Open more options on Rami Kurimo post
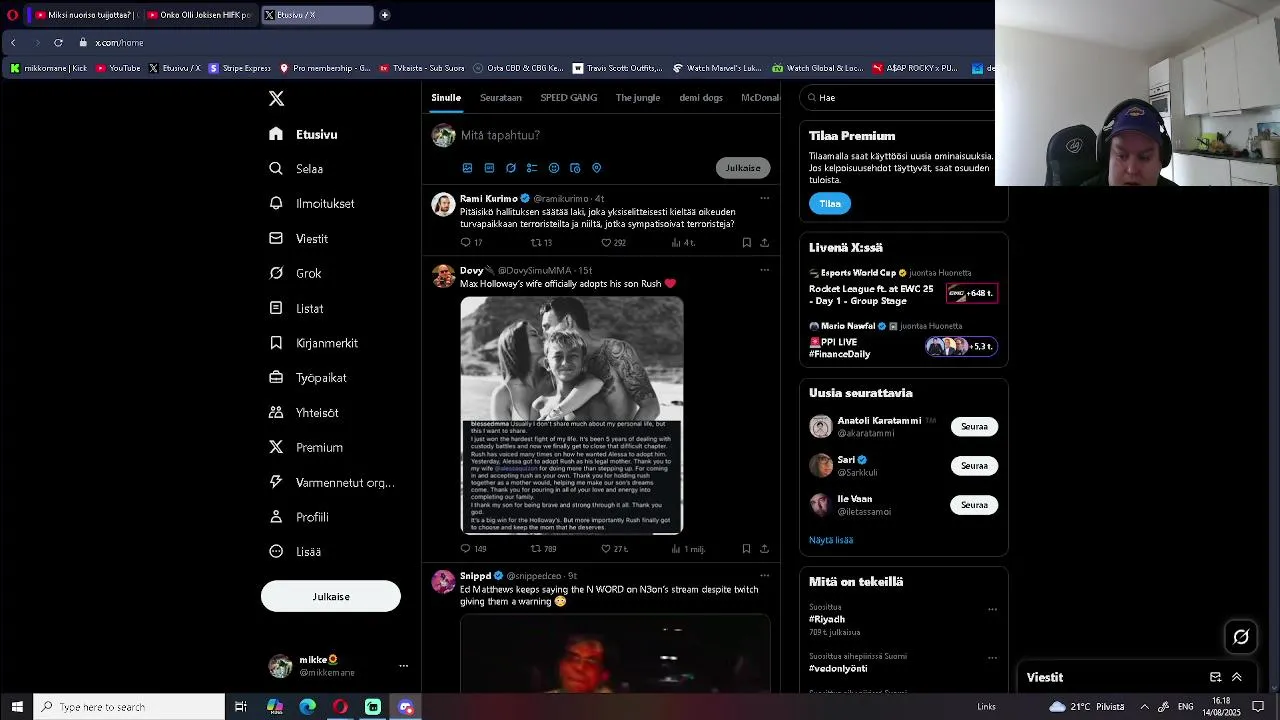The height and width of the screenshot is (720, 1280). 764,198
